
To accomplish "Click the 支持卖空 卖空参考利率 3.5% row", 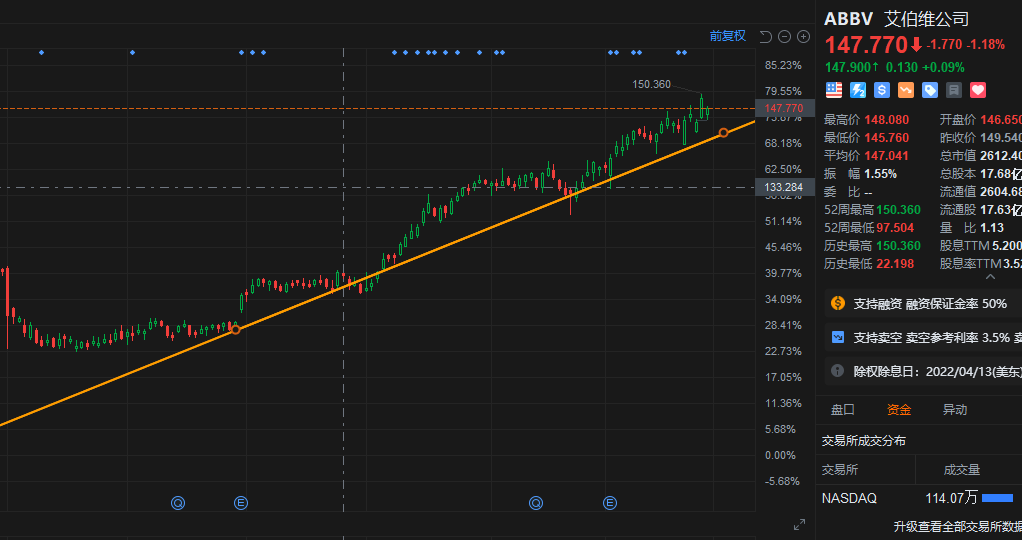I will [x=923, y=337].
